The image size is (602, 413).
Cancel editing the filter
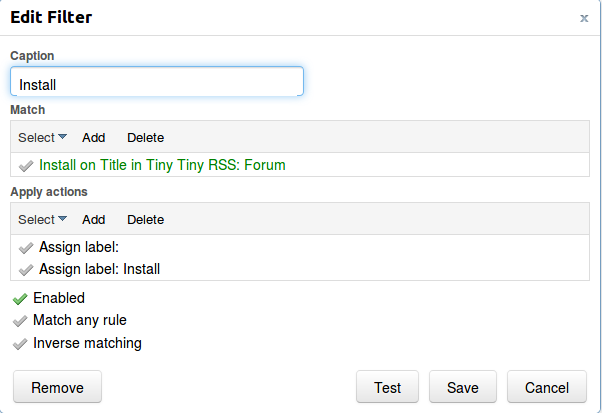[547, 387]
